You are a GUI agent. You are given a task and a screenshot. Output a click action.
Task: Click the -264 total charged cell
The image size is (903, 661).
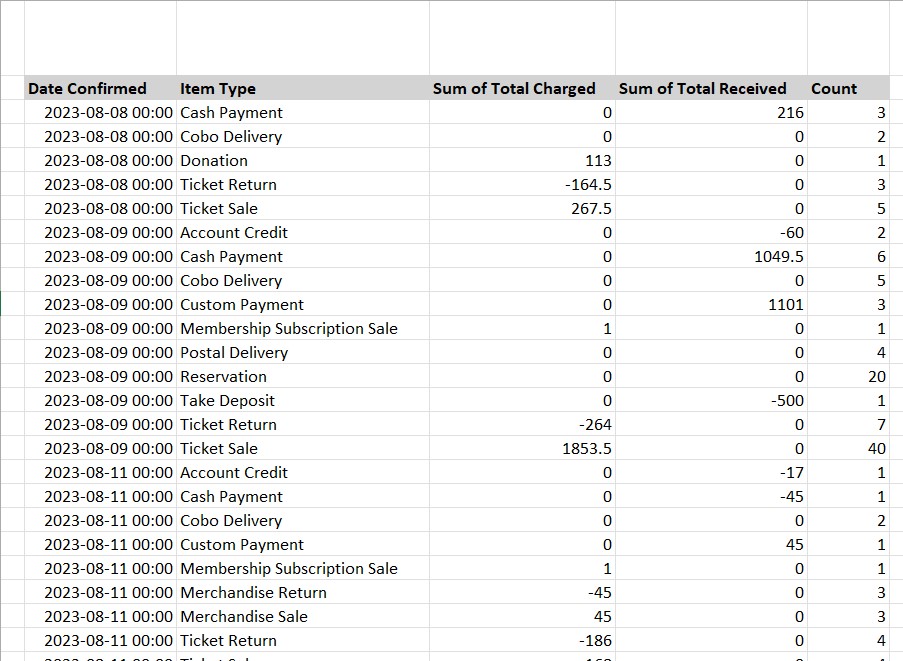point(522,424)
